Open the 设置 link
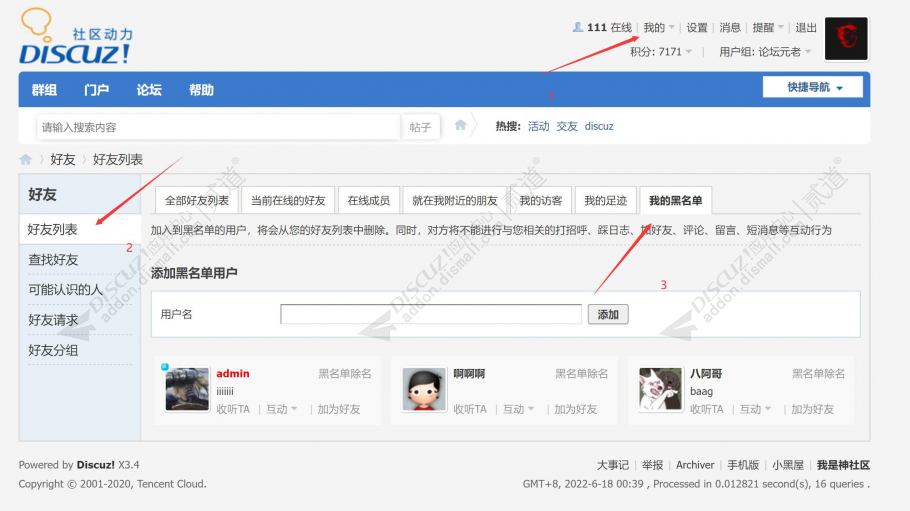This screenshot has width=910, height=511. coord(697,27)
